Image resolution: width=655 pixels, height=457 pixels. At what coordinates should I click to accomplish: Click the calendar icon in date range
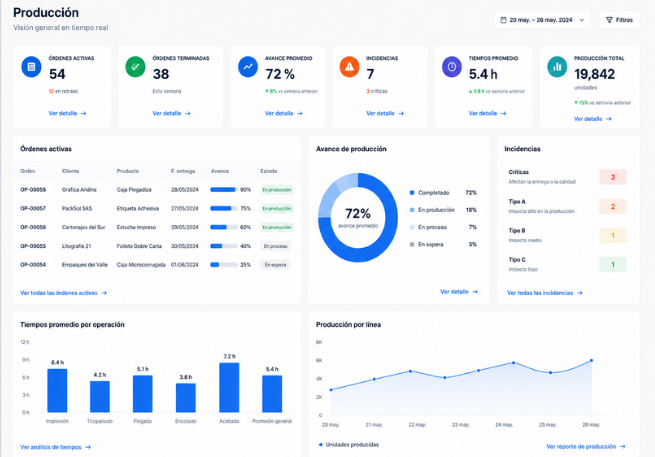point(503,20)
